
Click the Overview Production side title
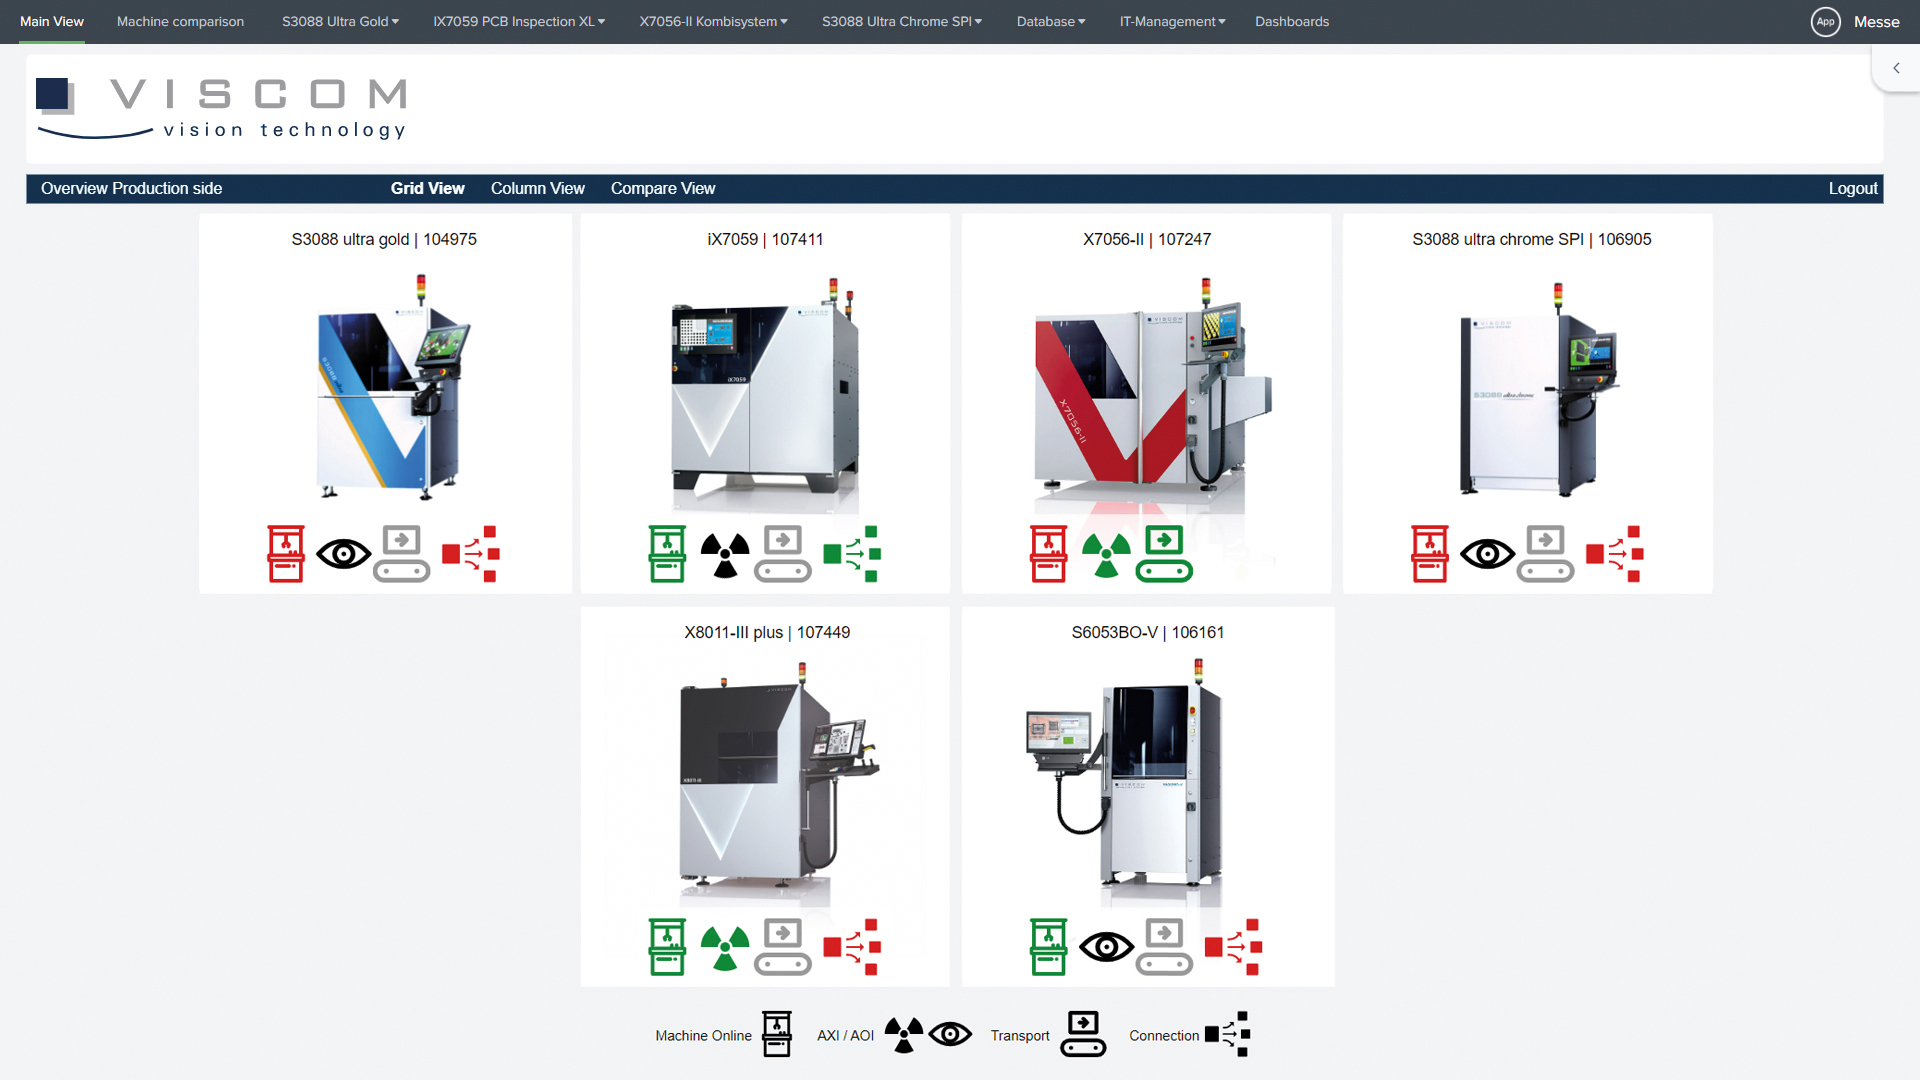(131, 188)
